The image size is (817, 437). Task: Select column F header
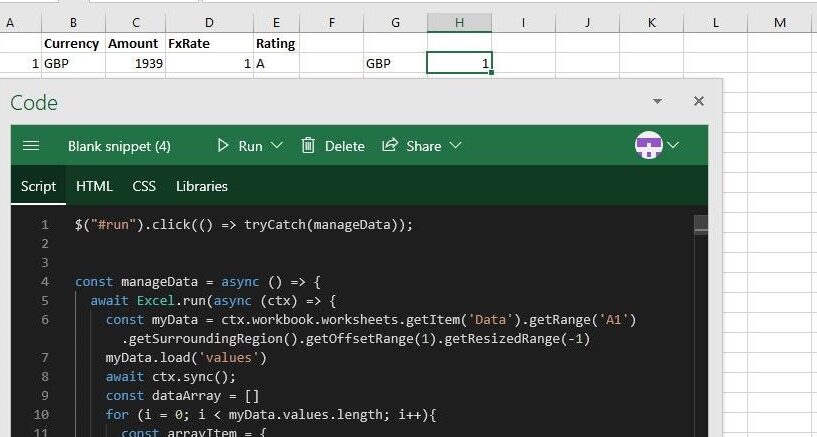tap(331, 22)
